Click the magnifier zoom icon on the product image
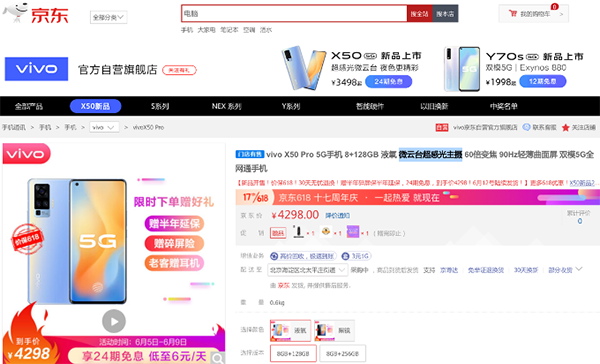 pyautogui.click(x=218, y=358)
